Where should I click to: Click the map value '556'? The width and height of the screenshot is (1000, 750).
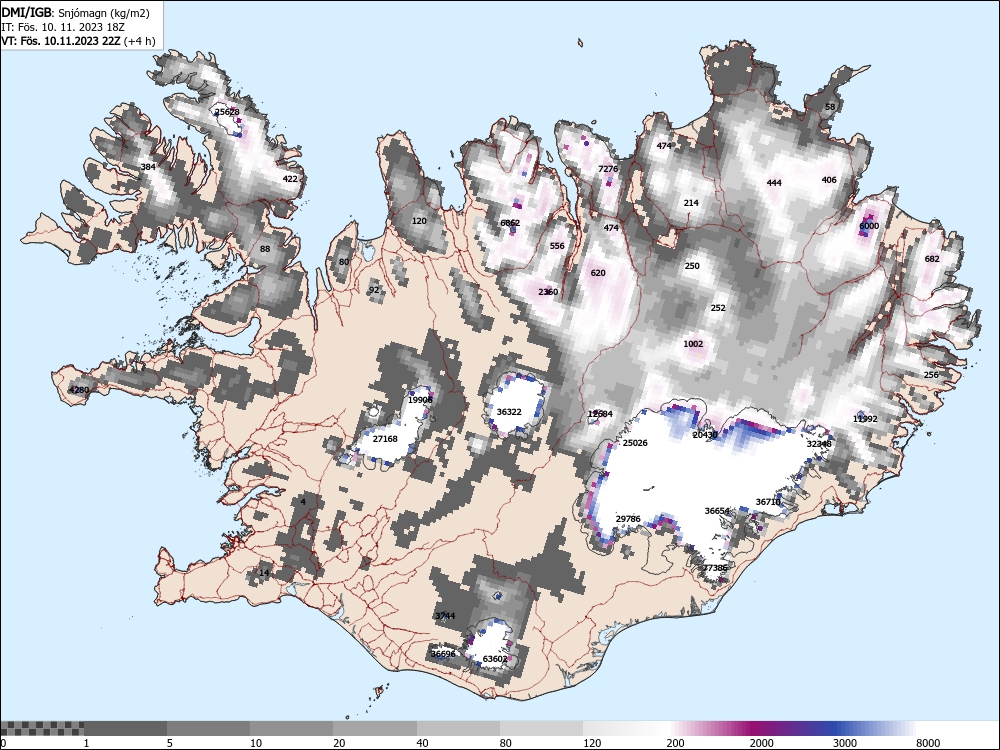(557, 246)
